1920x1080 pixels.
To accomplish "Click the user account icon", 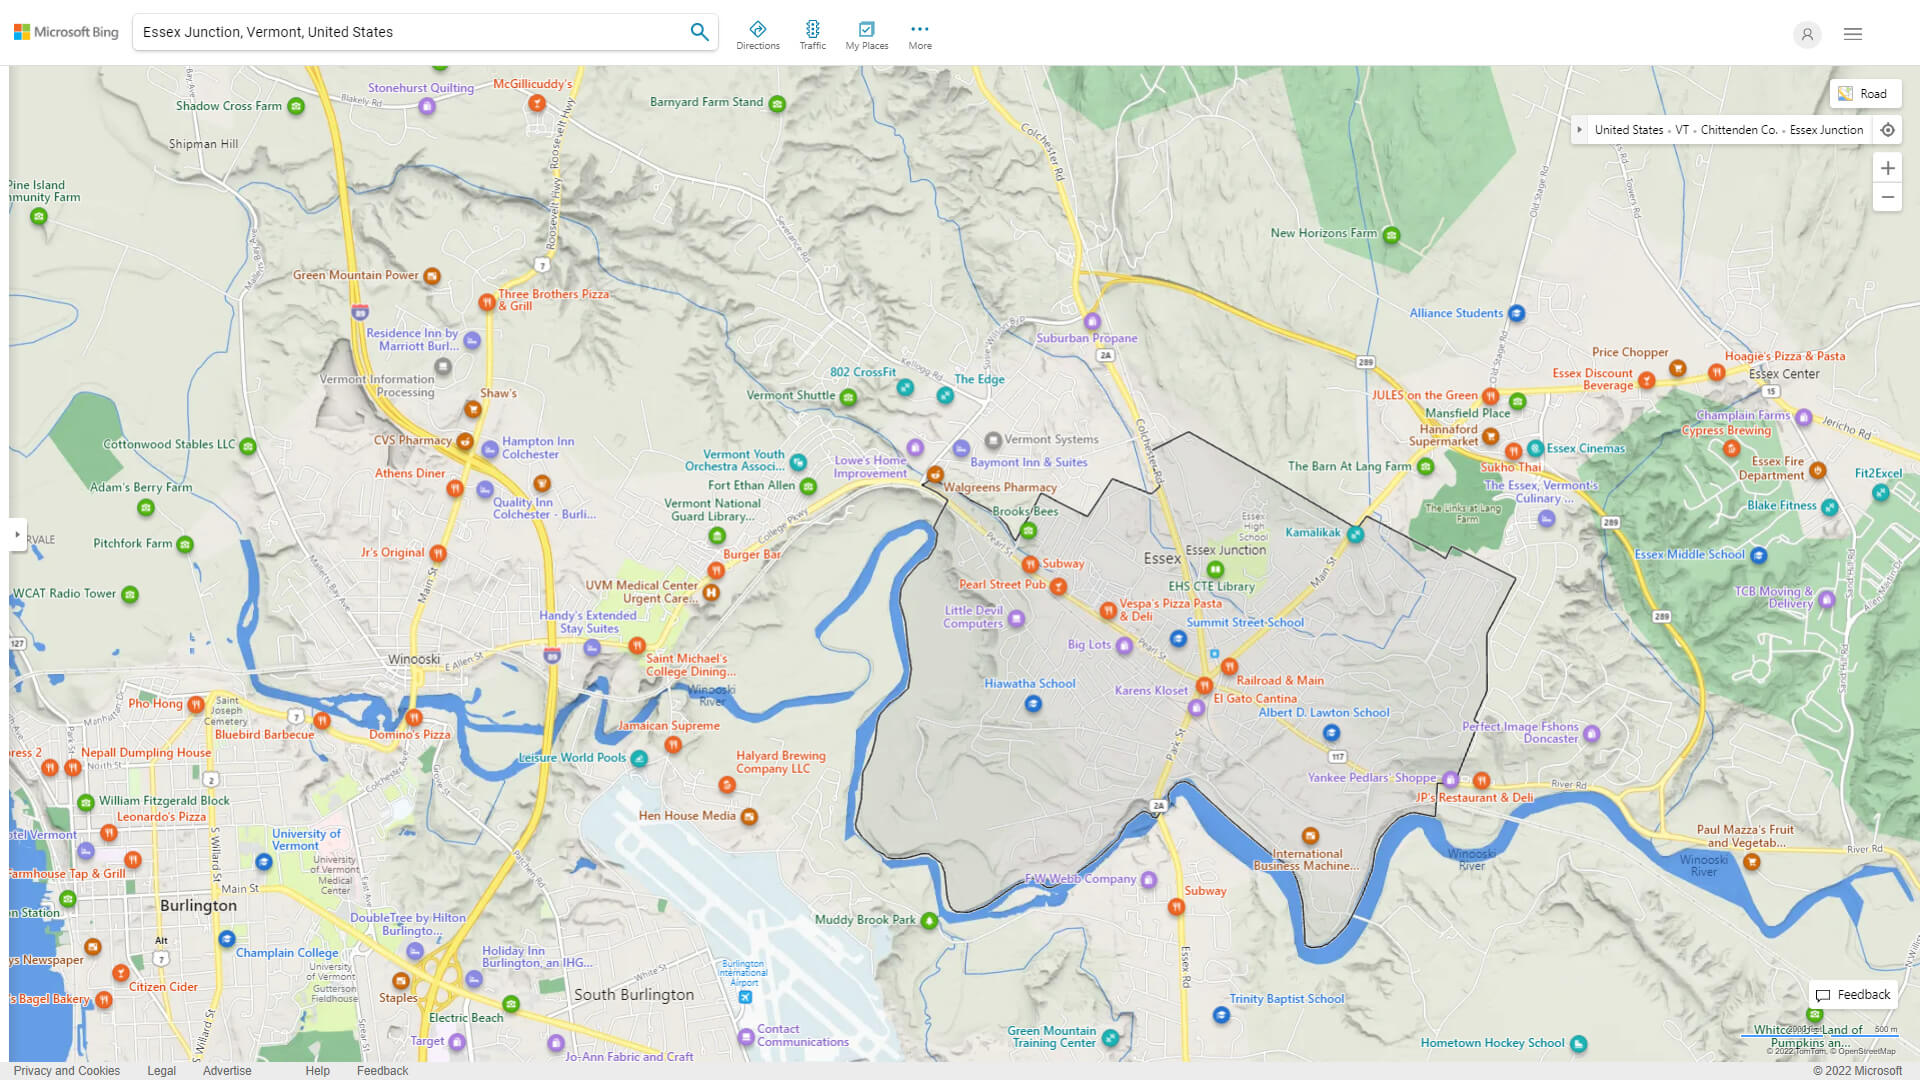I will coord(1807,35).
